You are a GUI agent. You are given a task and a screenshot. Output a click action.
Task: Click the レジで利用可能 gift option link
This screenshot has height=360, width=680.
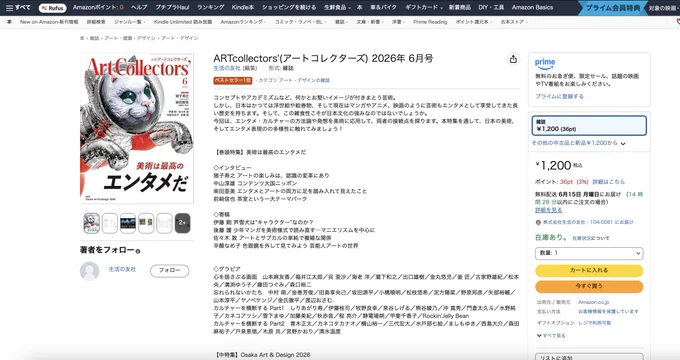pyautogui.click(x=595, y=323)
